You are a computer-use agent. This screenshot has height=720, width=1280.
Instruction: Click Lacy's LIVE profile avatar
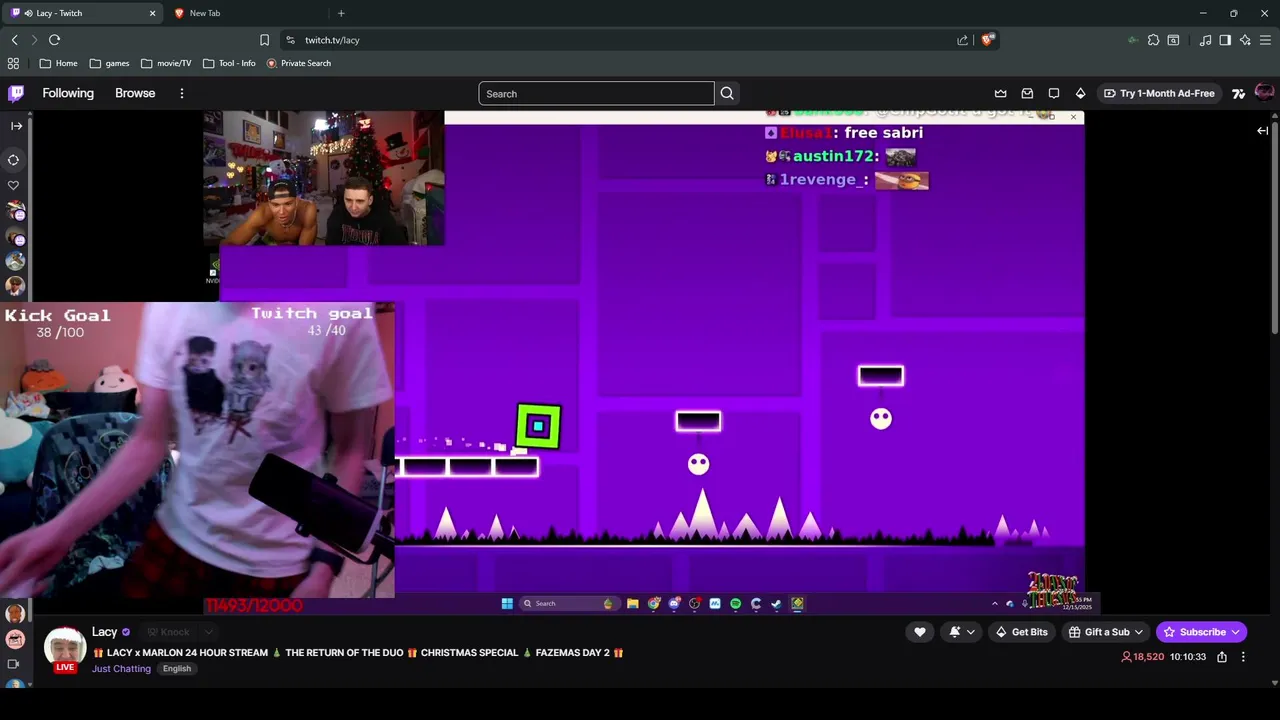65,648
